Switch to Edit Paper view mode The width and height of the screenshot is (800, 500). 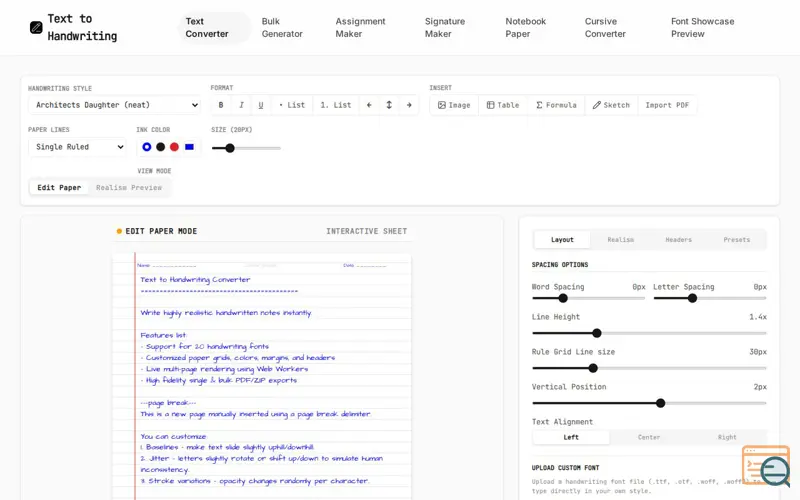coord(59,188)
